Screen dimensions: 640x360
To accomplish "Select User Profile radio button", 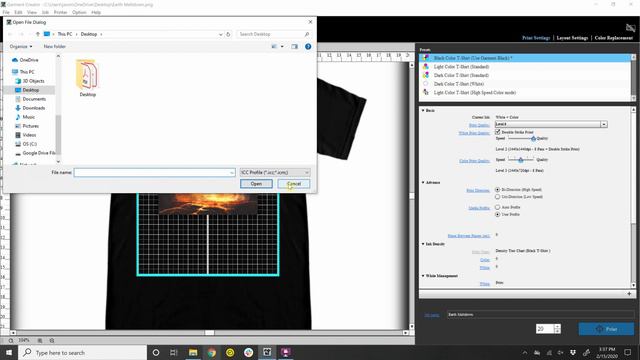I will [x=497, y=214].
